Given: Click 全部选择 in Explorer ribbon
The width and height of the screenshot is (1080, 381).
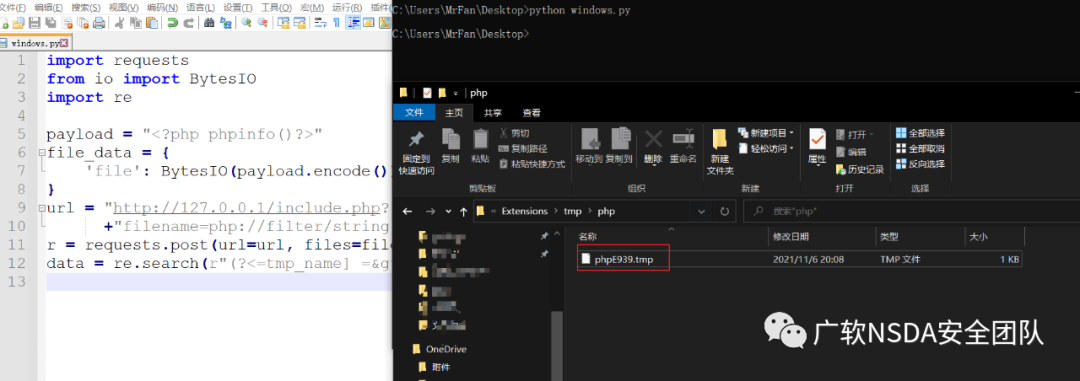Looking at the screenshot, I should coord(920,132).
